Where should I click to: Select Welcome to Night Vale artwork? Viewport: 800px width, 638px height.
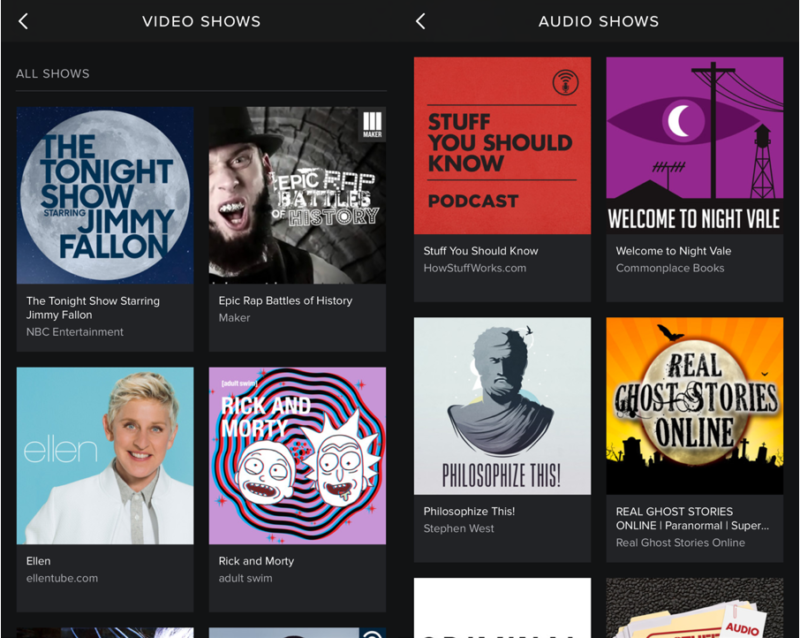[694, 146]
